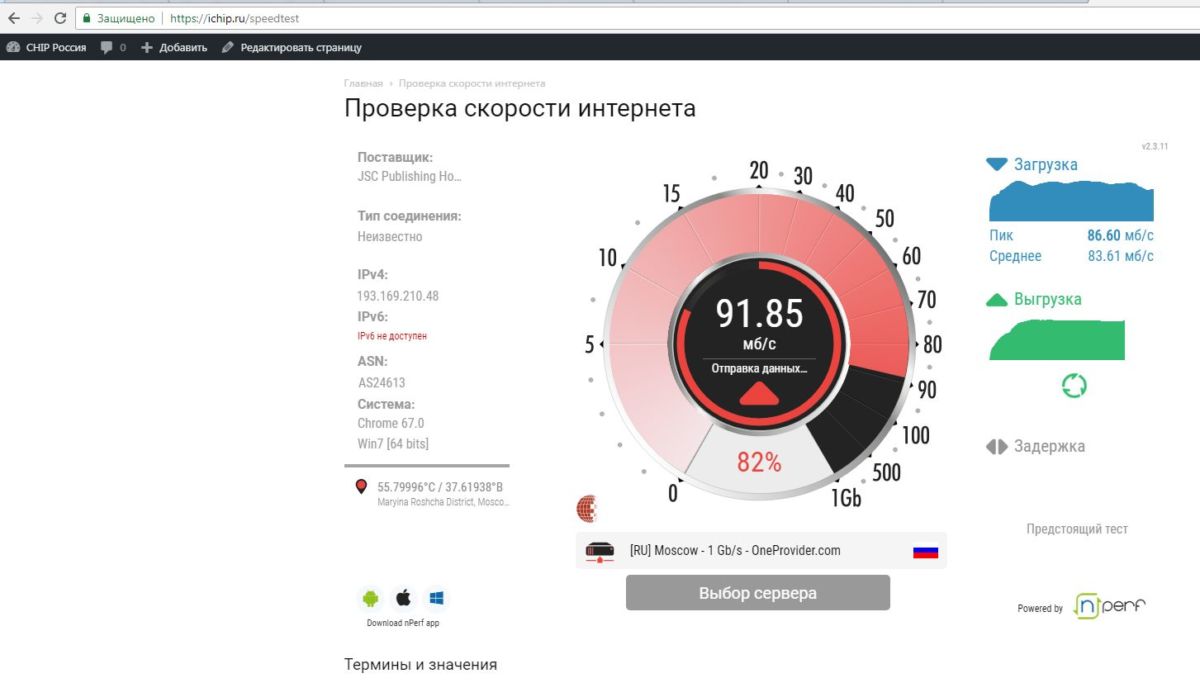Open the Добавить menu in admin bar
This screenshot has width=1200, height=683.
click(x=174, y=47)
